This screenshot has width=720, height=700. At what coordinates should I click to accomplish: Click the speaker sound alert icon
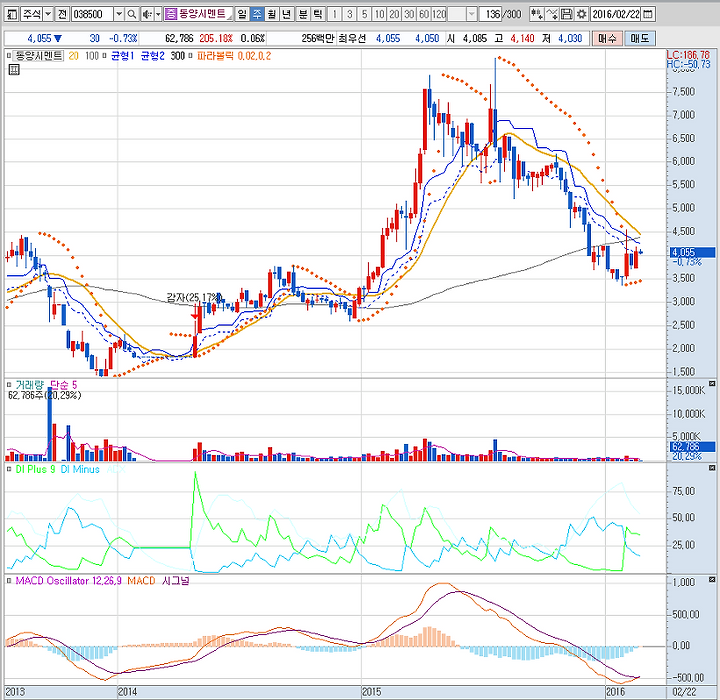tap(147, 14)
